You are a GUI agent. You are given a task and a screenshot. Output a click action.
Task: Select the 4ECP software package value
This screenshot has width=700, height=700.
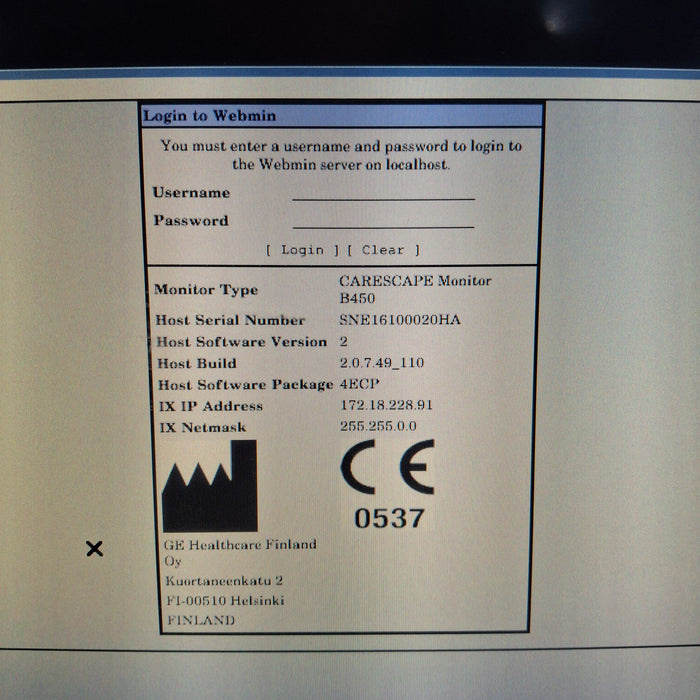[x=360, y=384]
